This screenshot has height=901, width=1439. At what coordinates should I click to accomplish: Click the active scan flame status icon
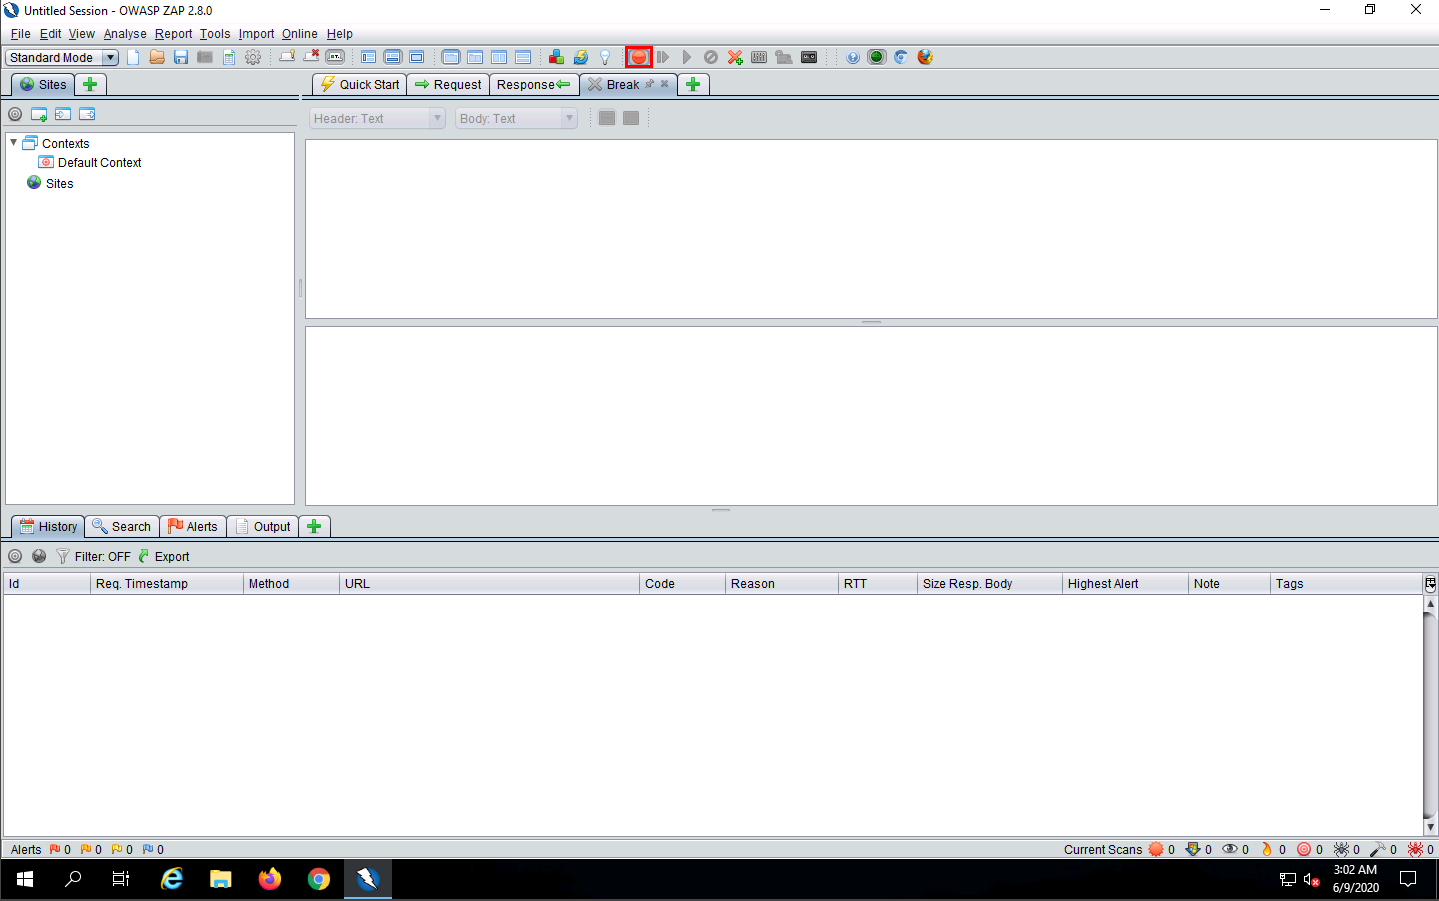click(1267, 849)
